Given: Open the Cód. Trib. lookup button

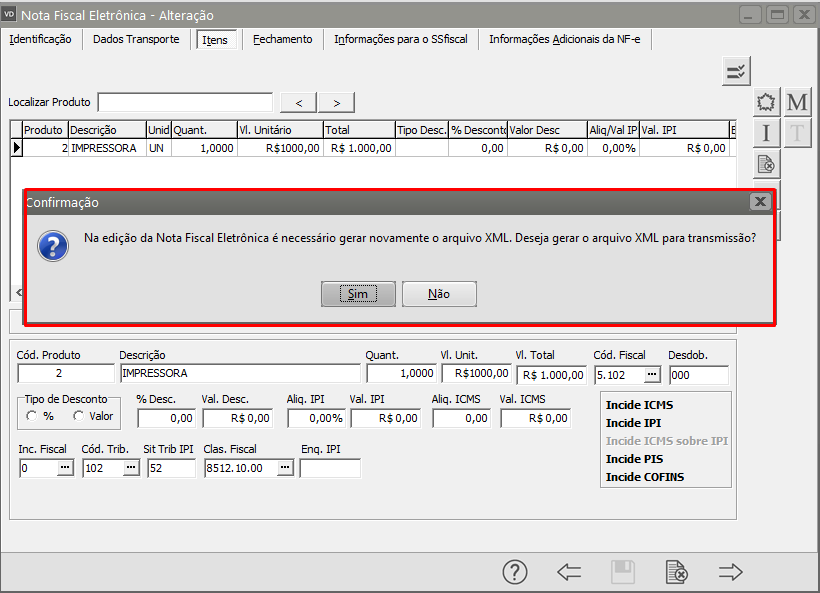Looking at the screenshot, I should pyautogui.click(x=131, y=468).
